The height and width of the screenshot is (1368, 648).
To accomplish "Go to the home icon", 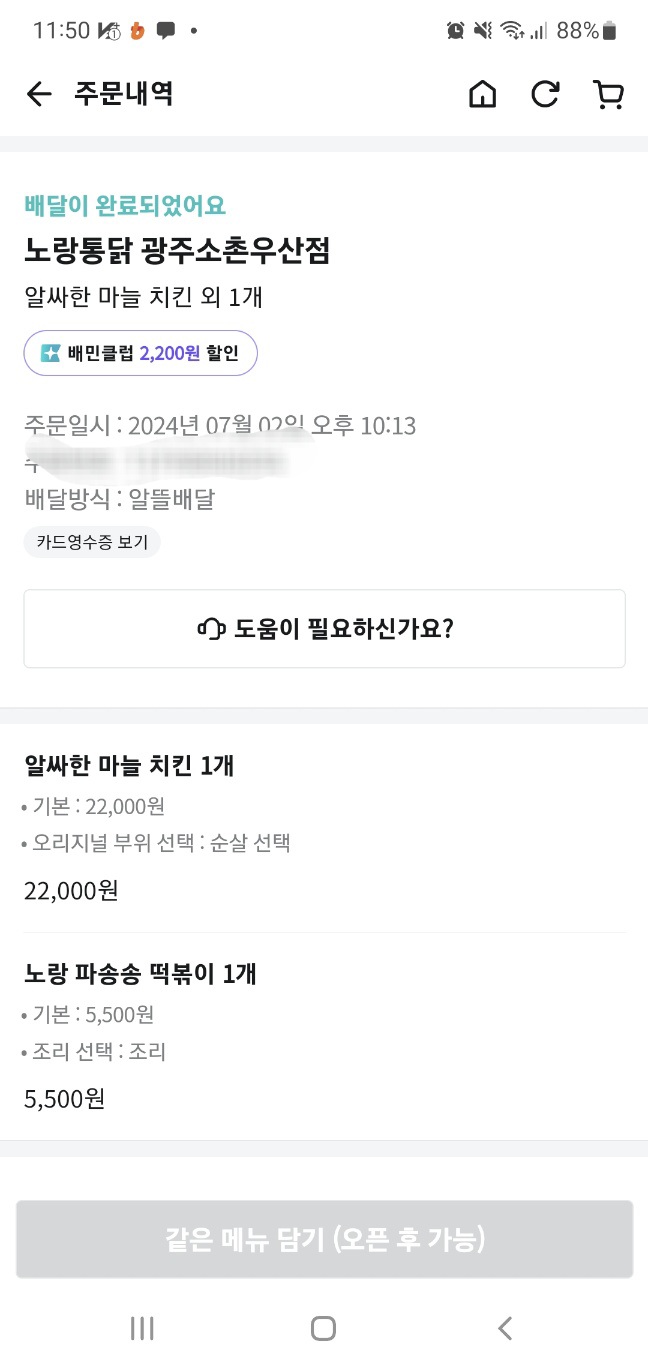I will (x=482, y=94).
